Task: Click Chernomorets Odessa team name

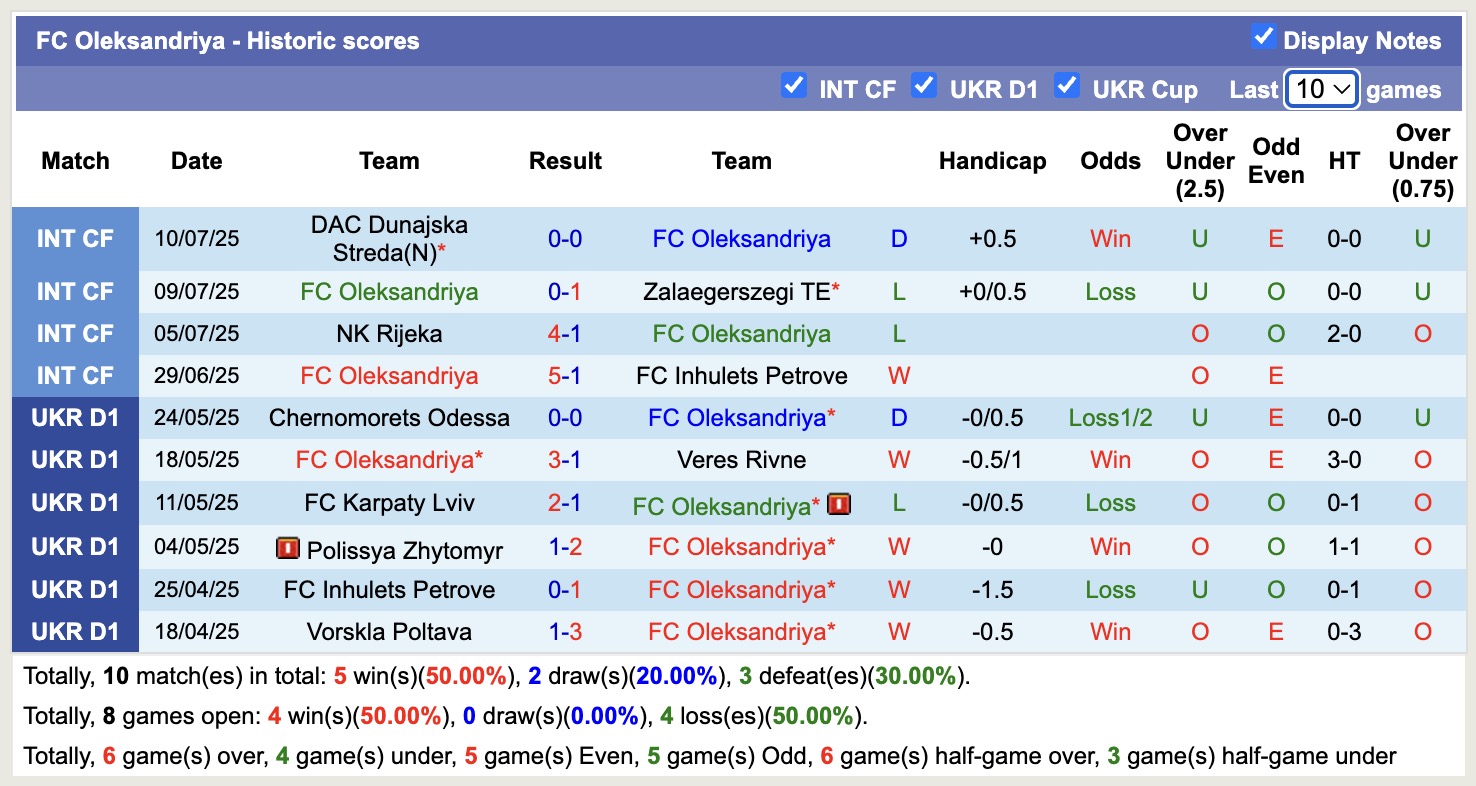Action: (x=389, y=417)
